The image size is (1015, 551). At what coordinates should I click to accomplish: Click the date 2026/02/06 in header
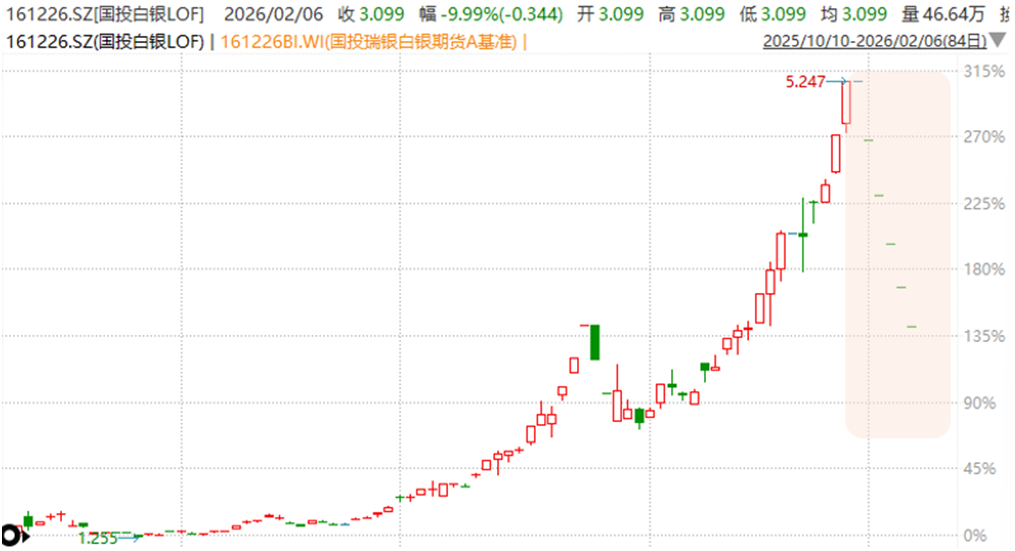(x=273, y=14)
